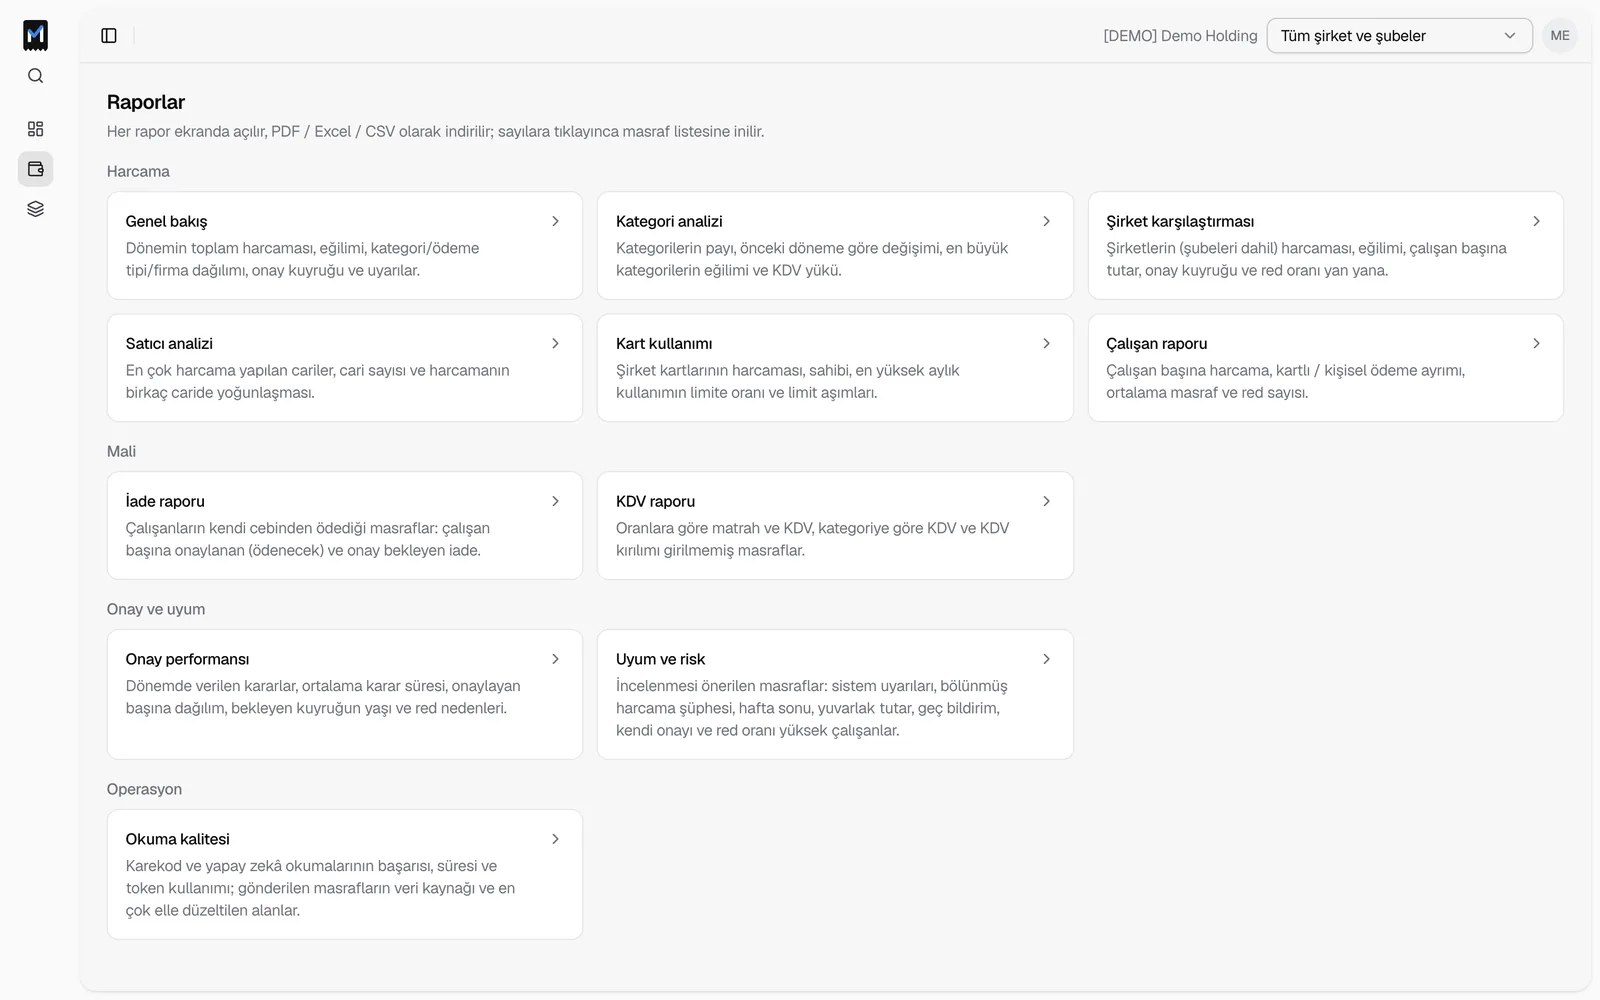Viewport: 1600px width, 1000px height.
Task: Click the M logo icon in sidebar
Action: click(35, 35)
